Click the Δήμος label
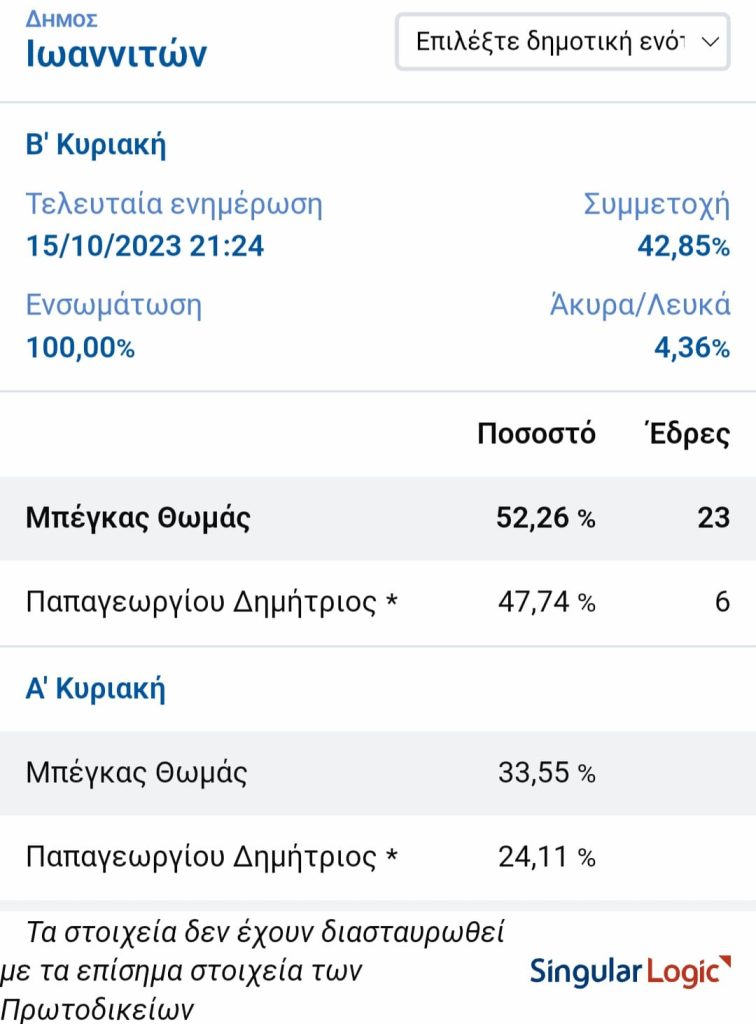The image size is (756, 1024). [x=61, y=20]
